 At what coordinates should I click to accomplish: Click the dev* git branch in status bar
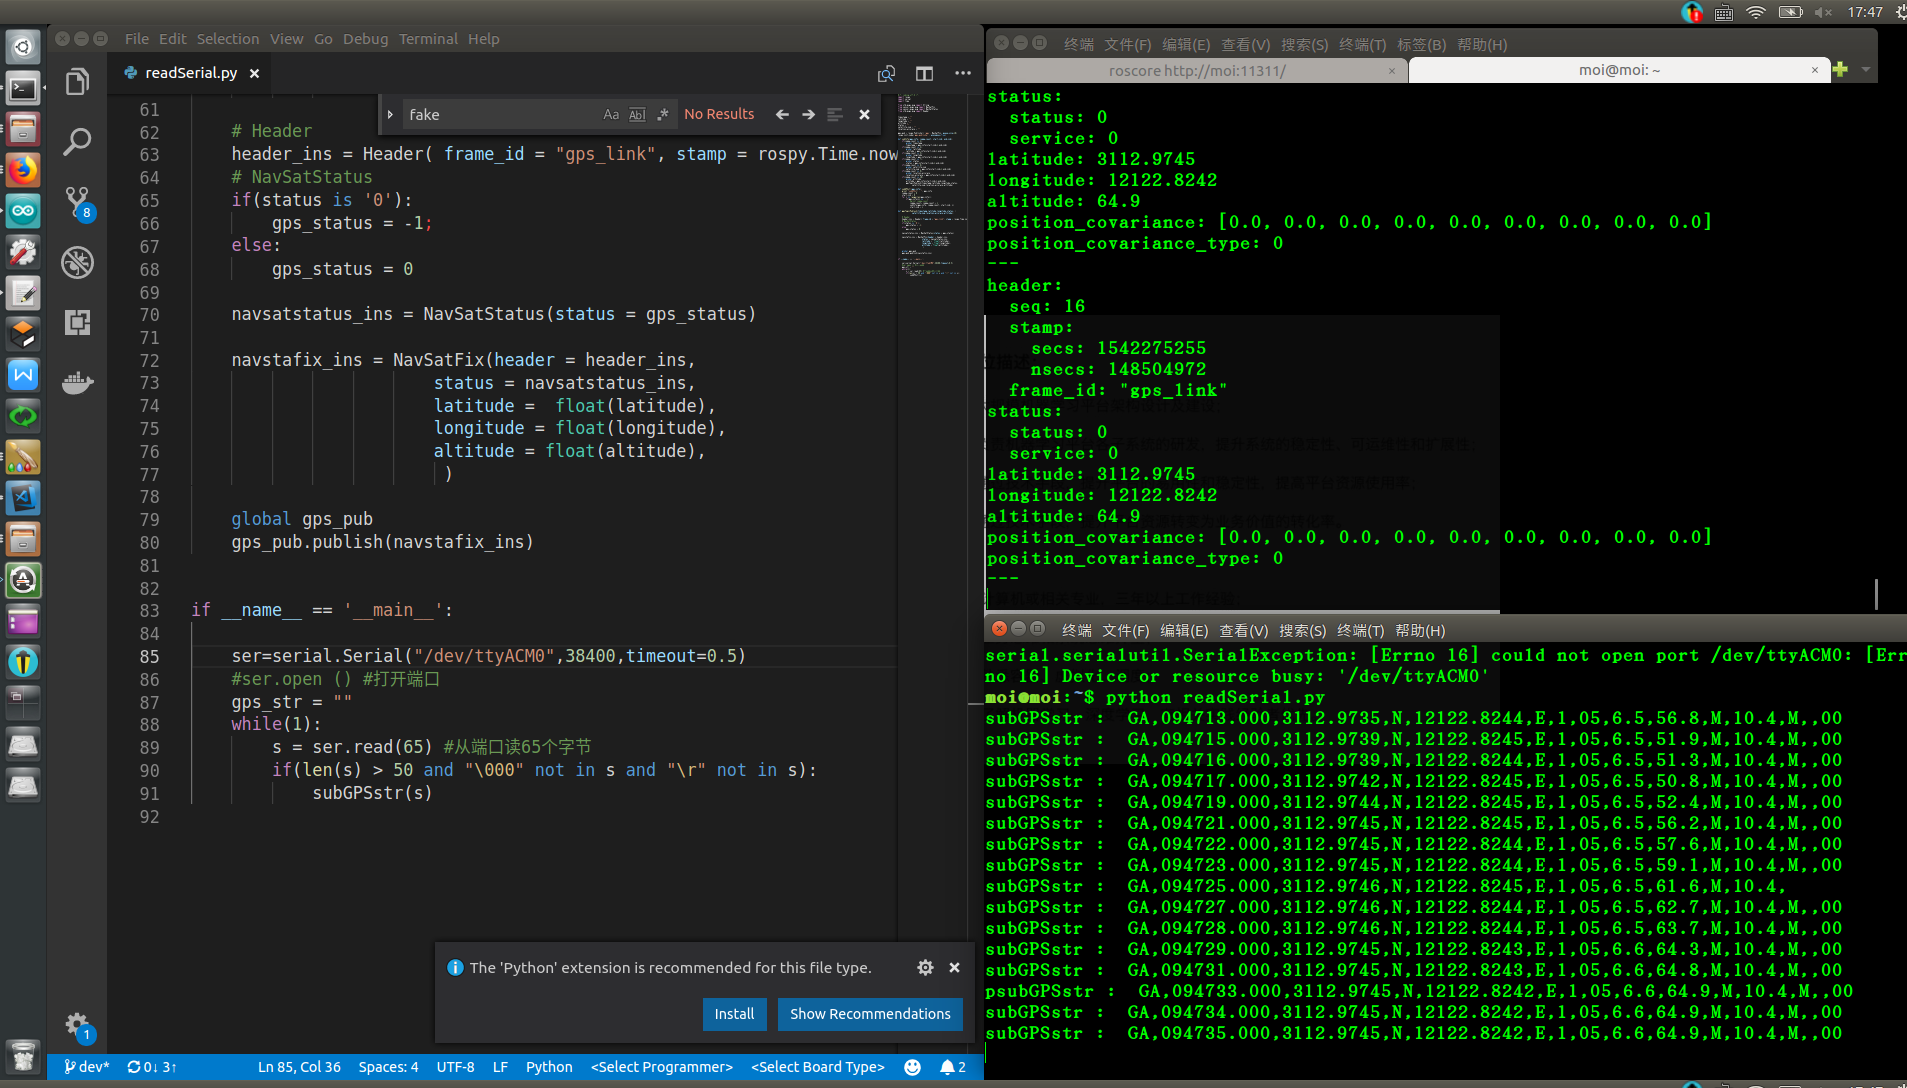pos(86,1067)
